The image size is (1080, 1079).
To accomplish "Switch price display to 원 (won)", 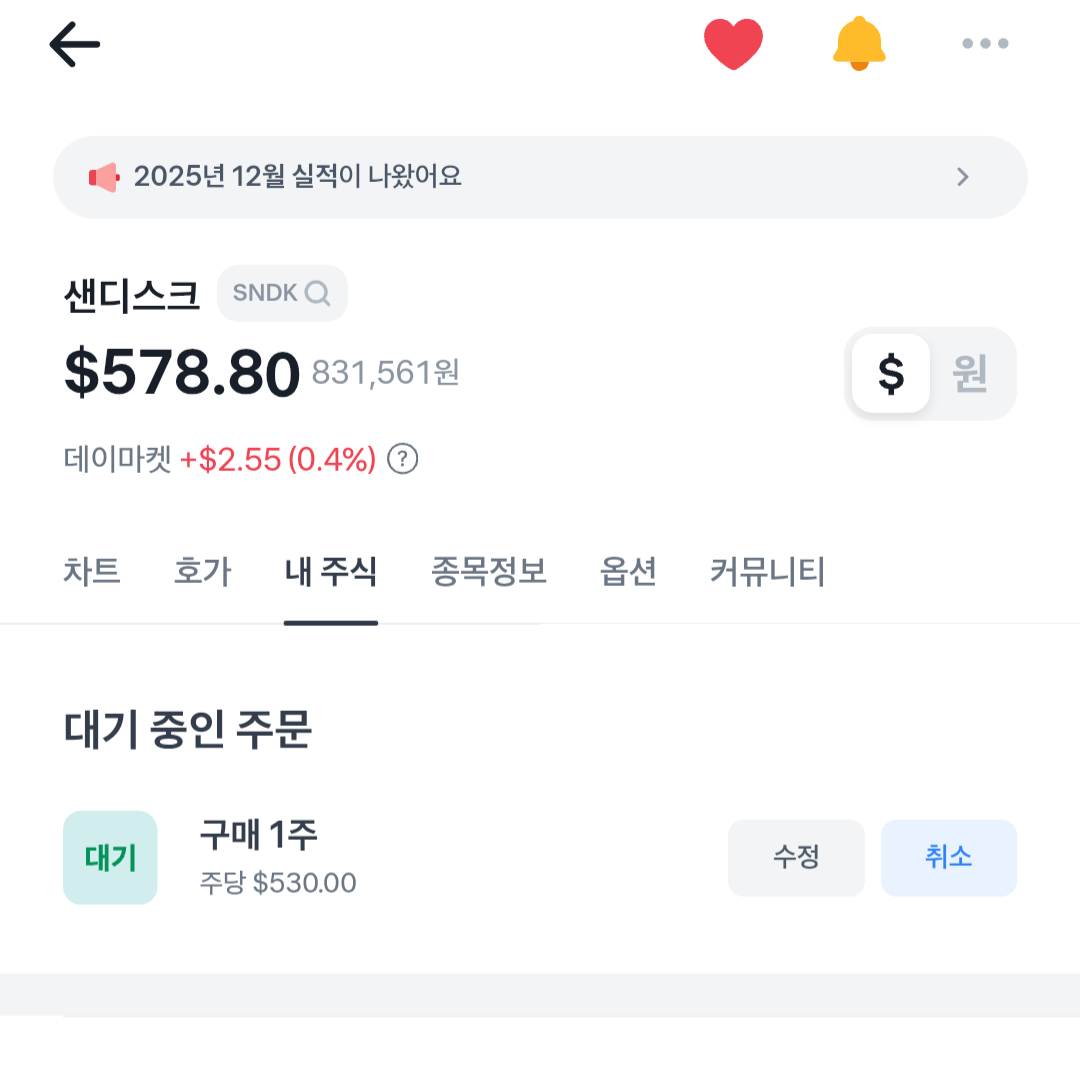I will (x=970, y=374).
